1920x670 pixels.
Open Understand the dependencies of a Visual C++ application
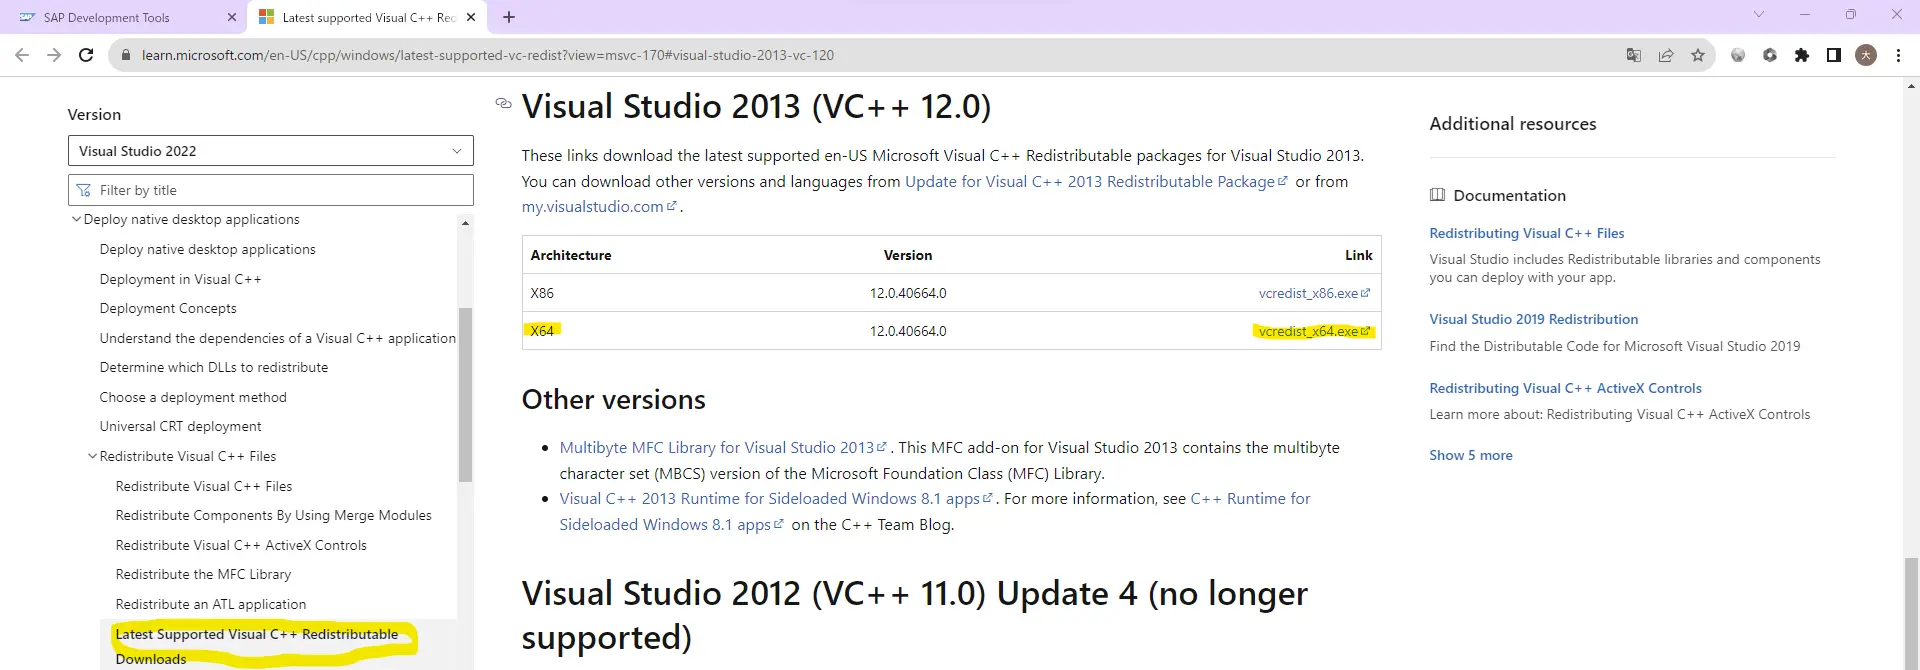tap(278, 338)
